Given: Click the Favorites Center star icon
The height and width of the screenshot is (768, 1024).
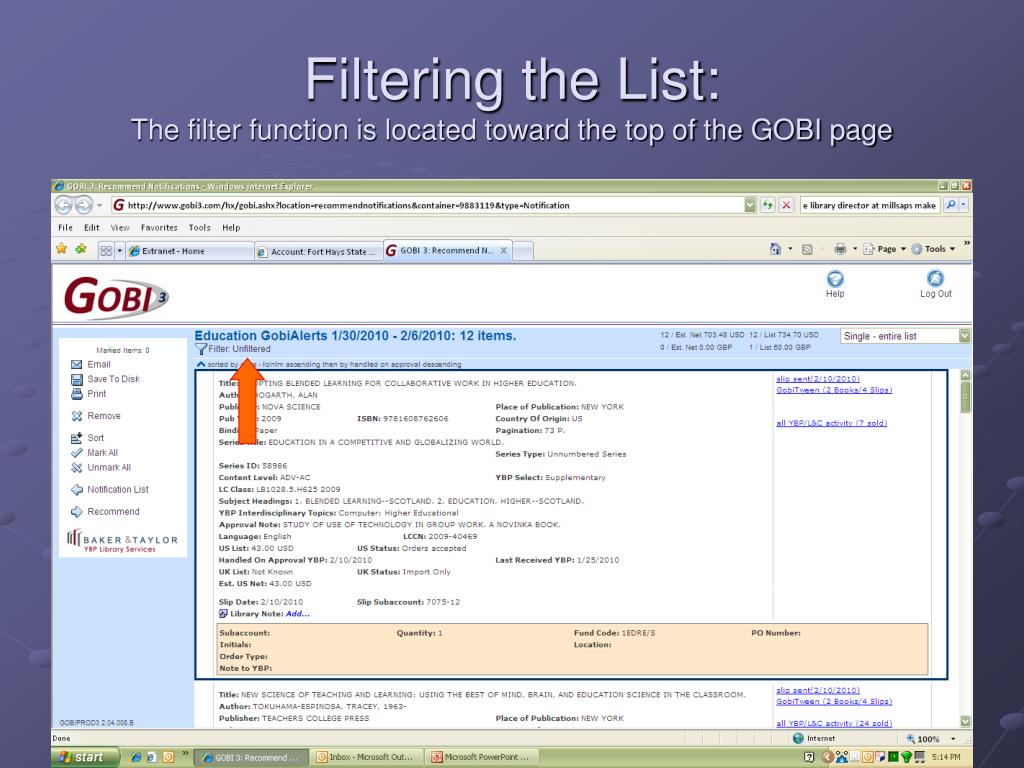Looking at the screenshot, I should click(61, 249).
